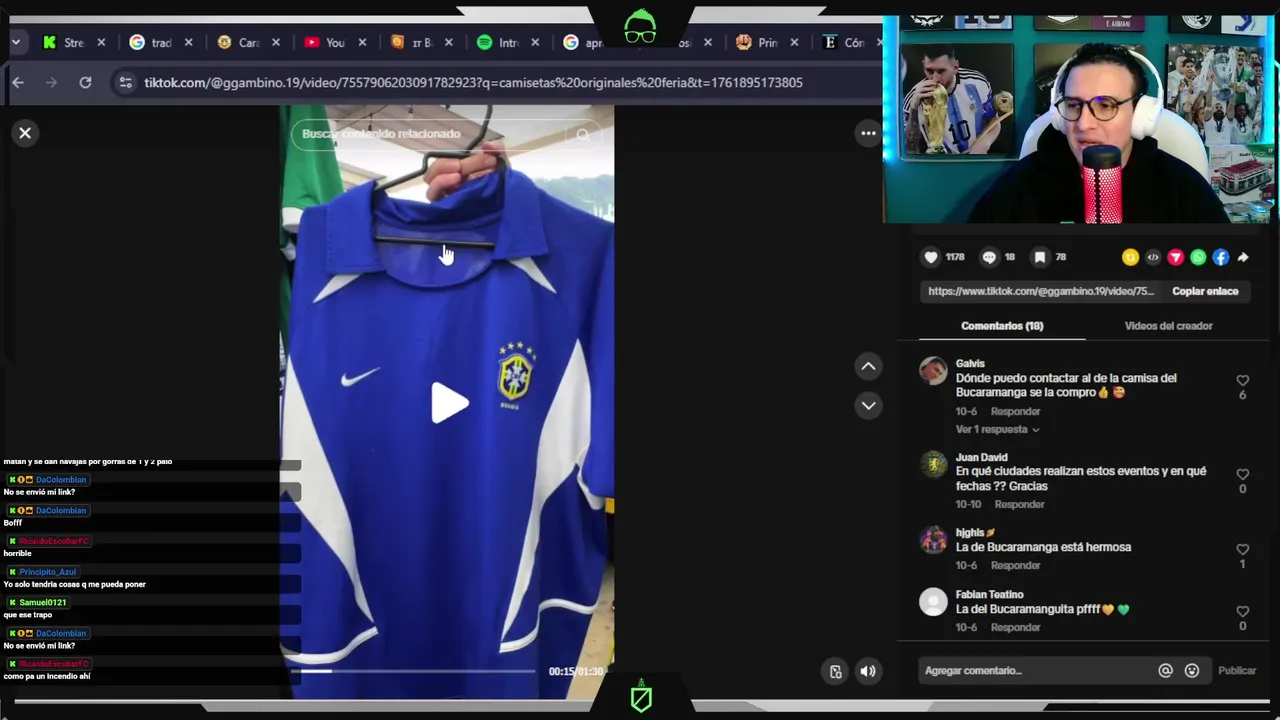Image resolution: width=1280 pixels, height=720 pixels.
Task: Switch to Videos del creador tab
Action: pyautogui.click(x=1168, y=326)
